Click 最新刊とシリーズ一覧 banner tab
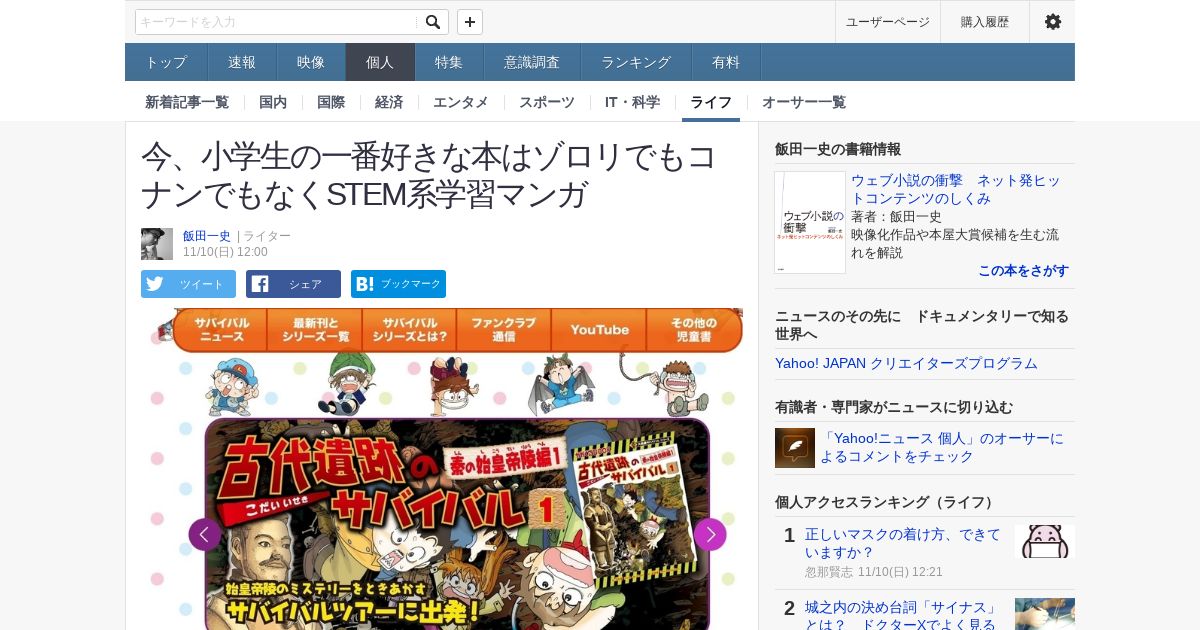The image size is (1200, 630). [315, 330]
